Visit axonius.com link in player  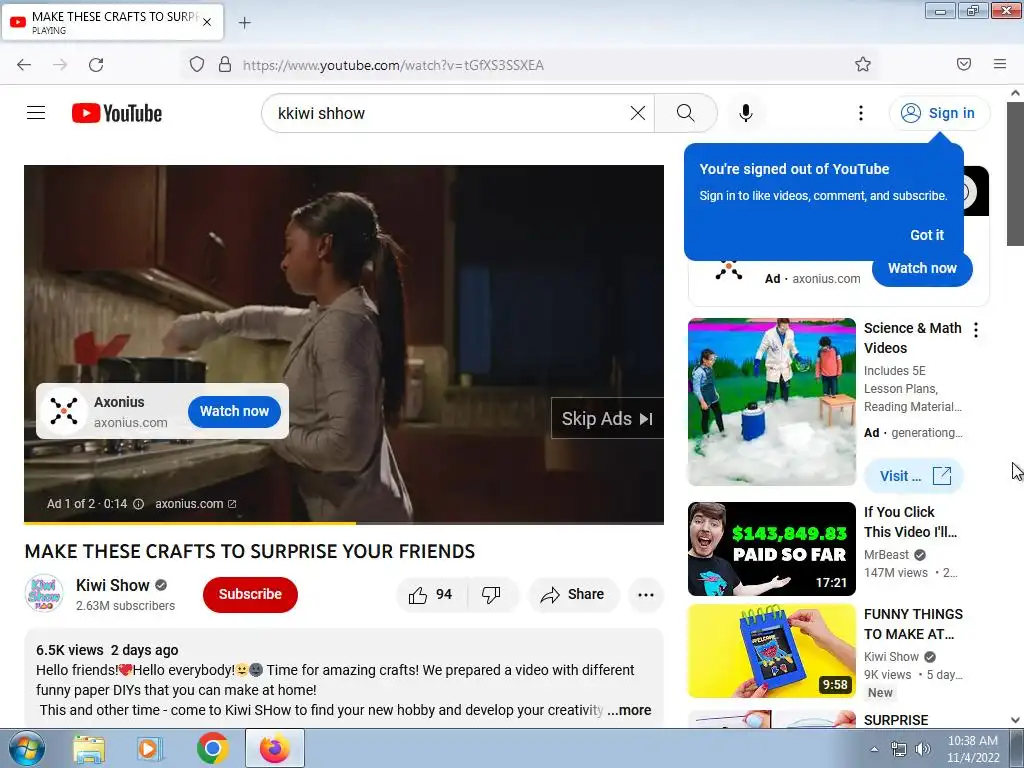coord(195,504)
